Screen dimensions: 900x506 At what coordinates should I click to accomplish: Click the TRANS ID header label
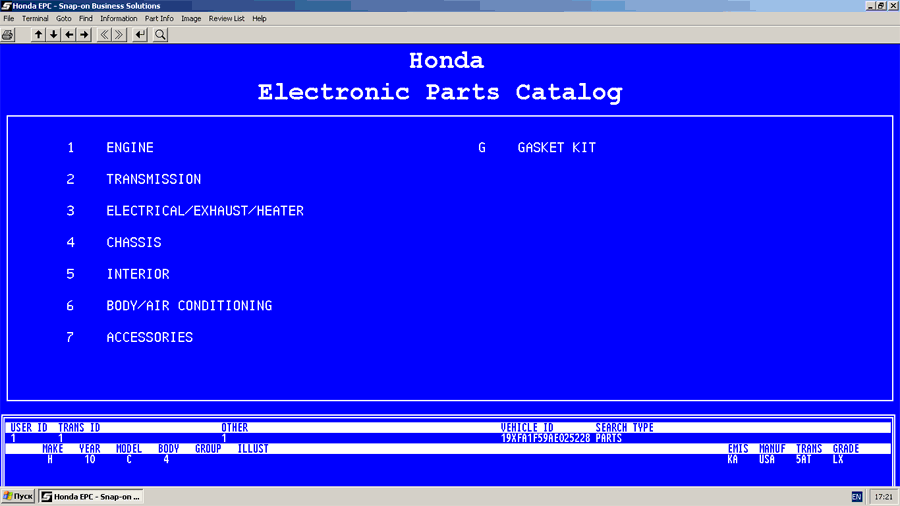[79, 428]
